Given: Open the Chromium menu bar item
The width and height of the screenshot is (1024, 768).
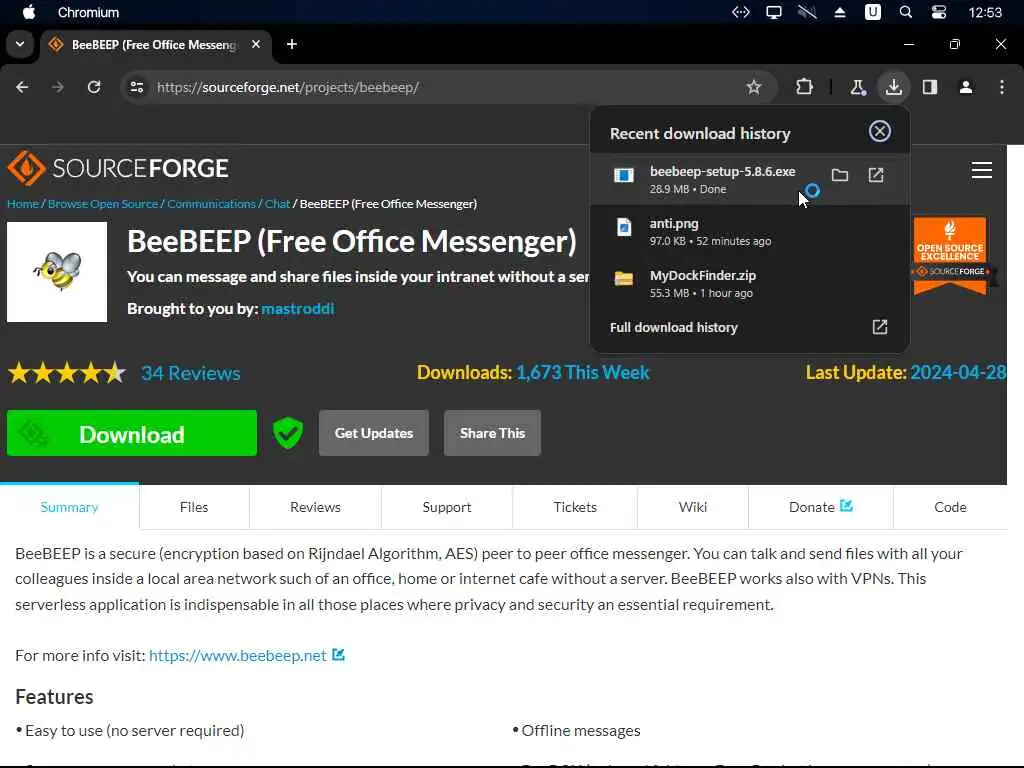Looking at the screenshot, I should coord(88,12).
